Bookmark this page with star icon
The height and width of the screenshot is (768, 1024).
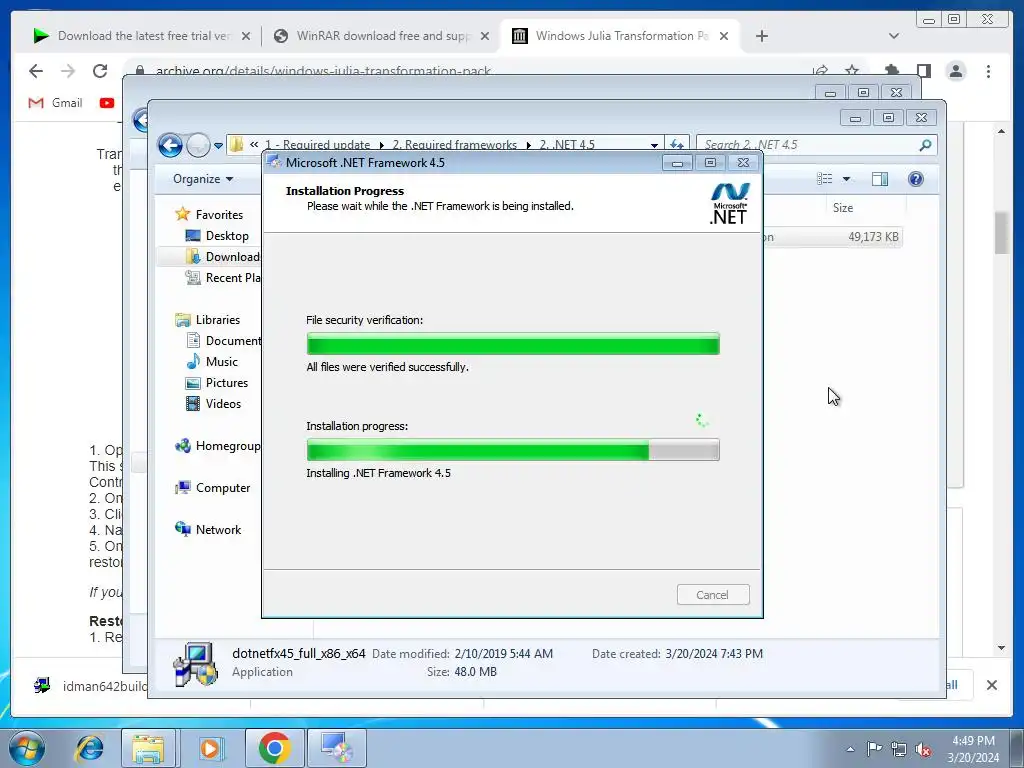(x=852, y=70)
